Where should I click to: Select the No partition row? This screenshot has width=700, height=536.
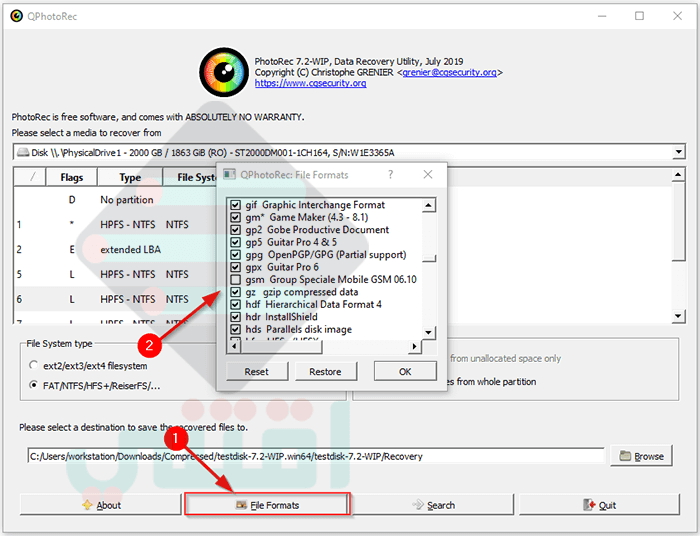pos(115,199)
